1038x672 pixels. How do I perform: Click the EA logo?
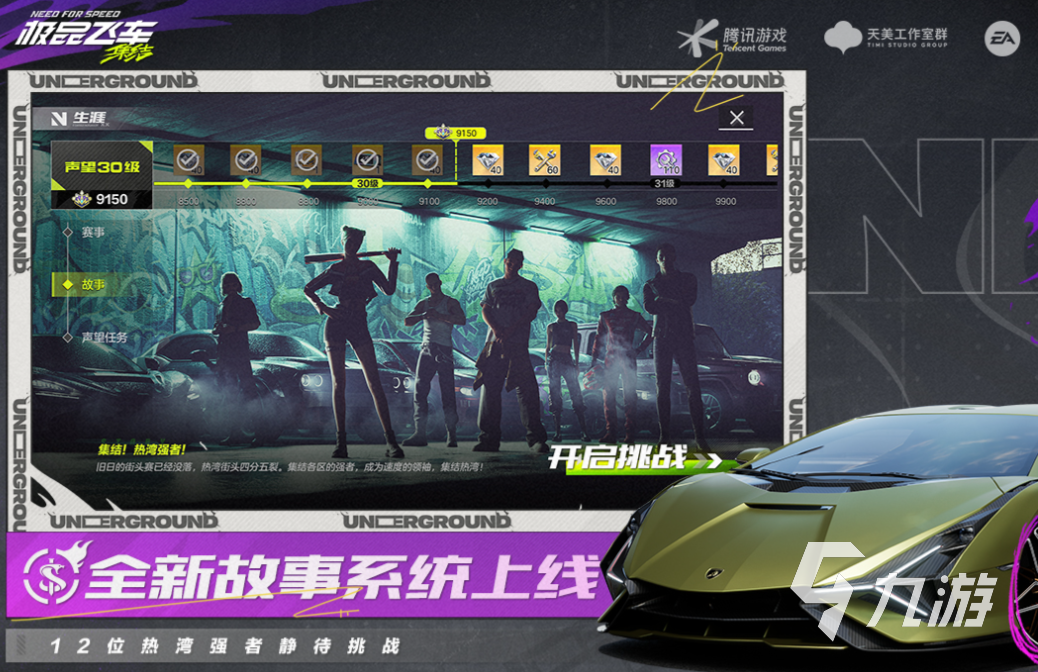(1000, 38)
